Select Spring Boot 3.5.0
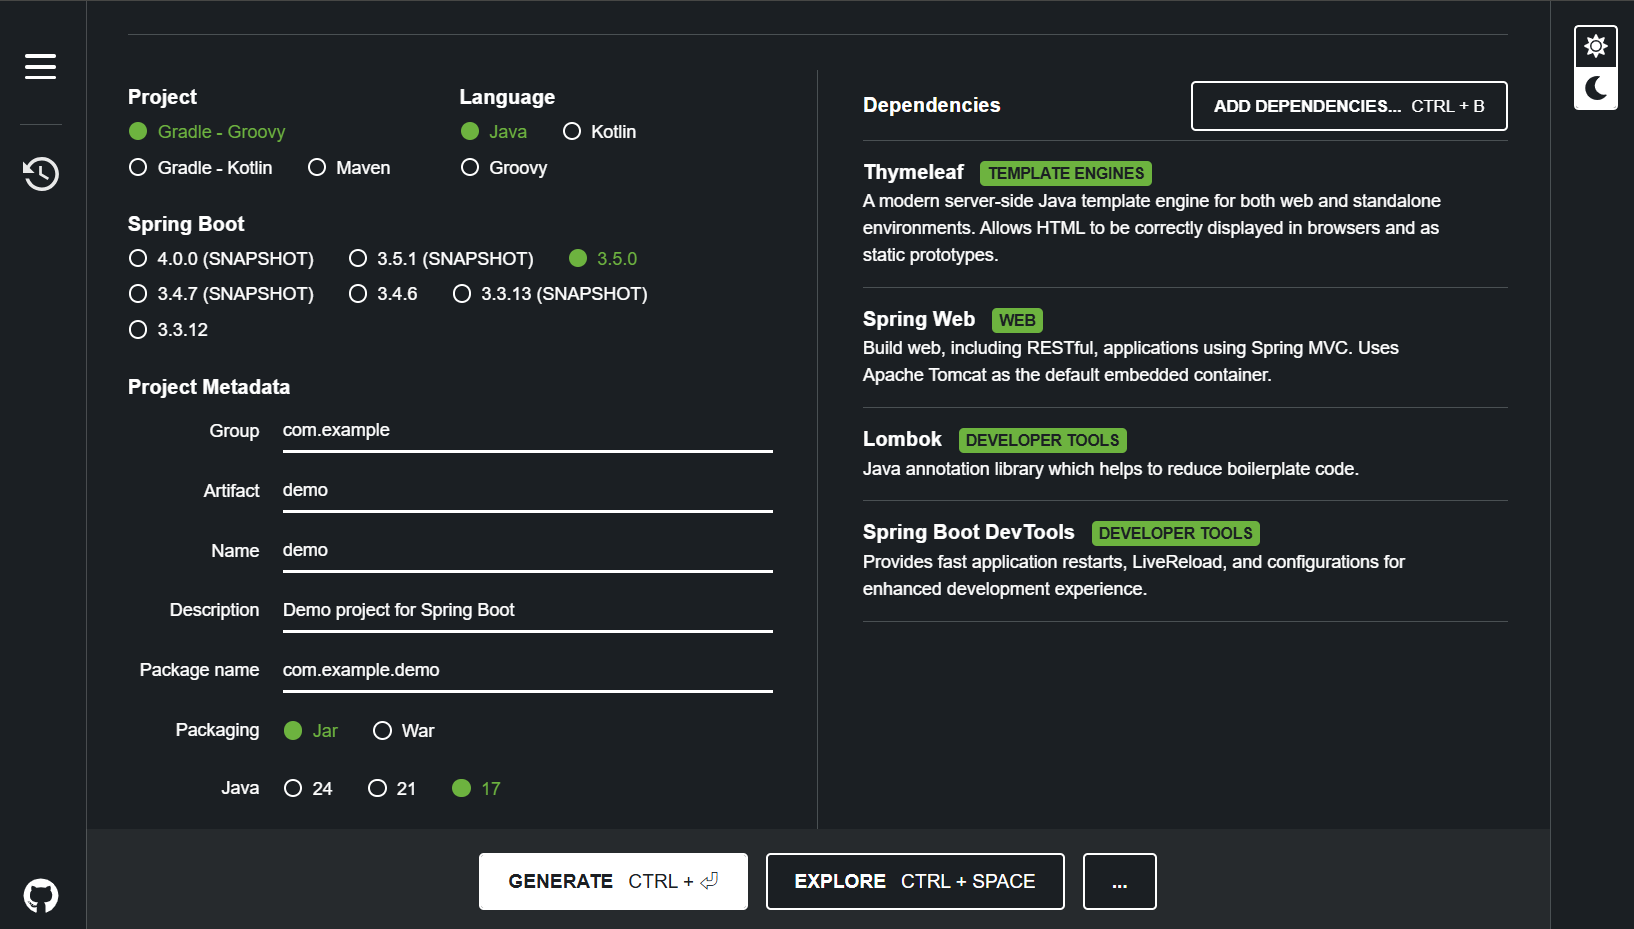The image size is (1634, 929). tap(603, 259)
